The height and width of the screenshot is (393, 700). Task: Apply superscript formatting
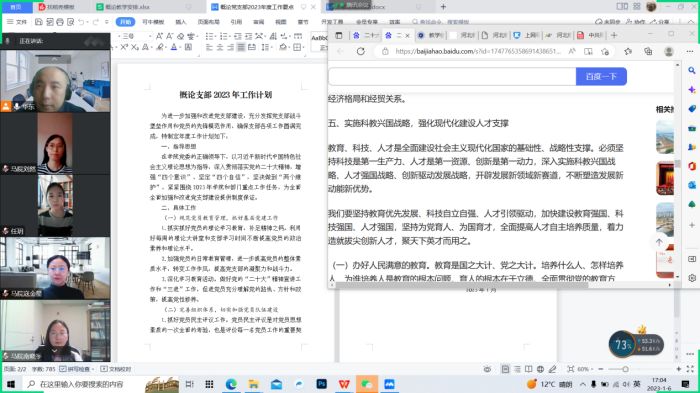click(125, 47)
